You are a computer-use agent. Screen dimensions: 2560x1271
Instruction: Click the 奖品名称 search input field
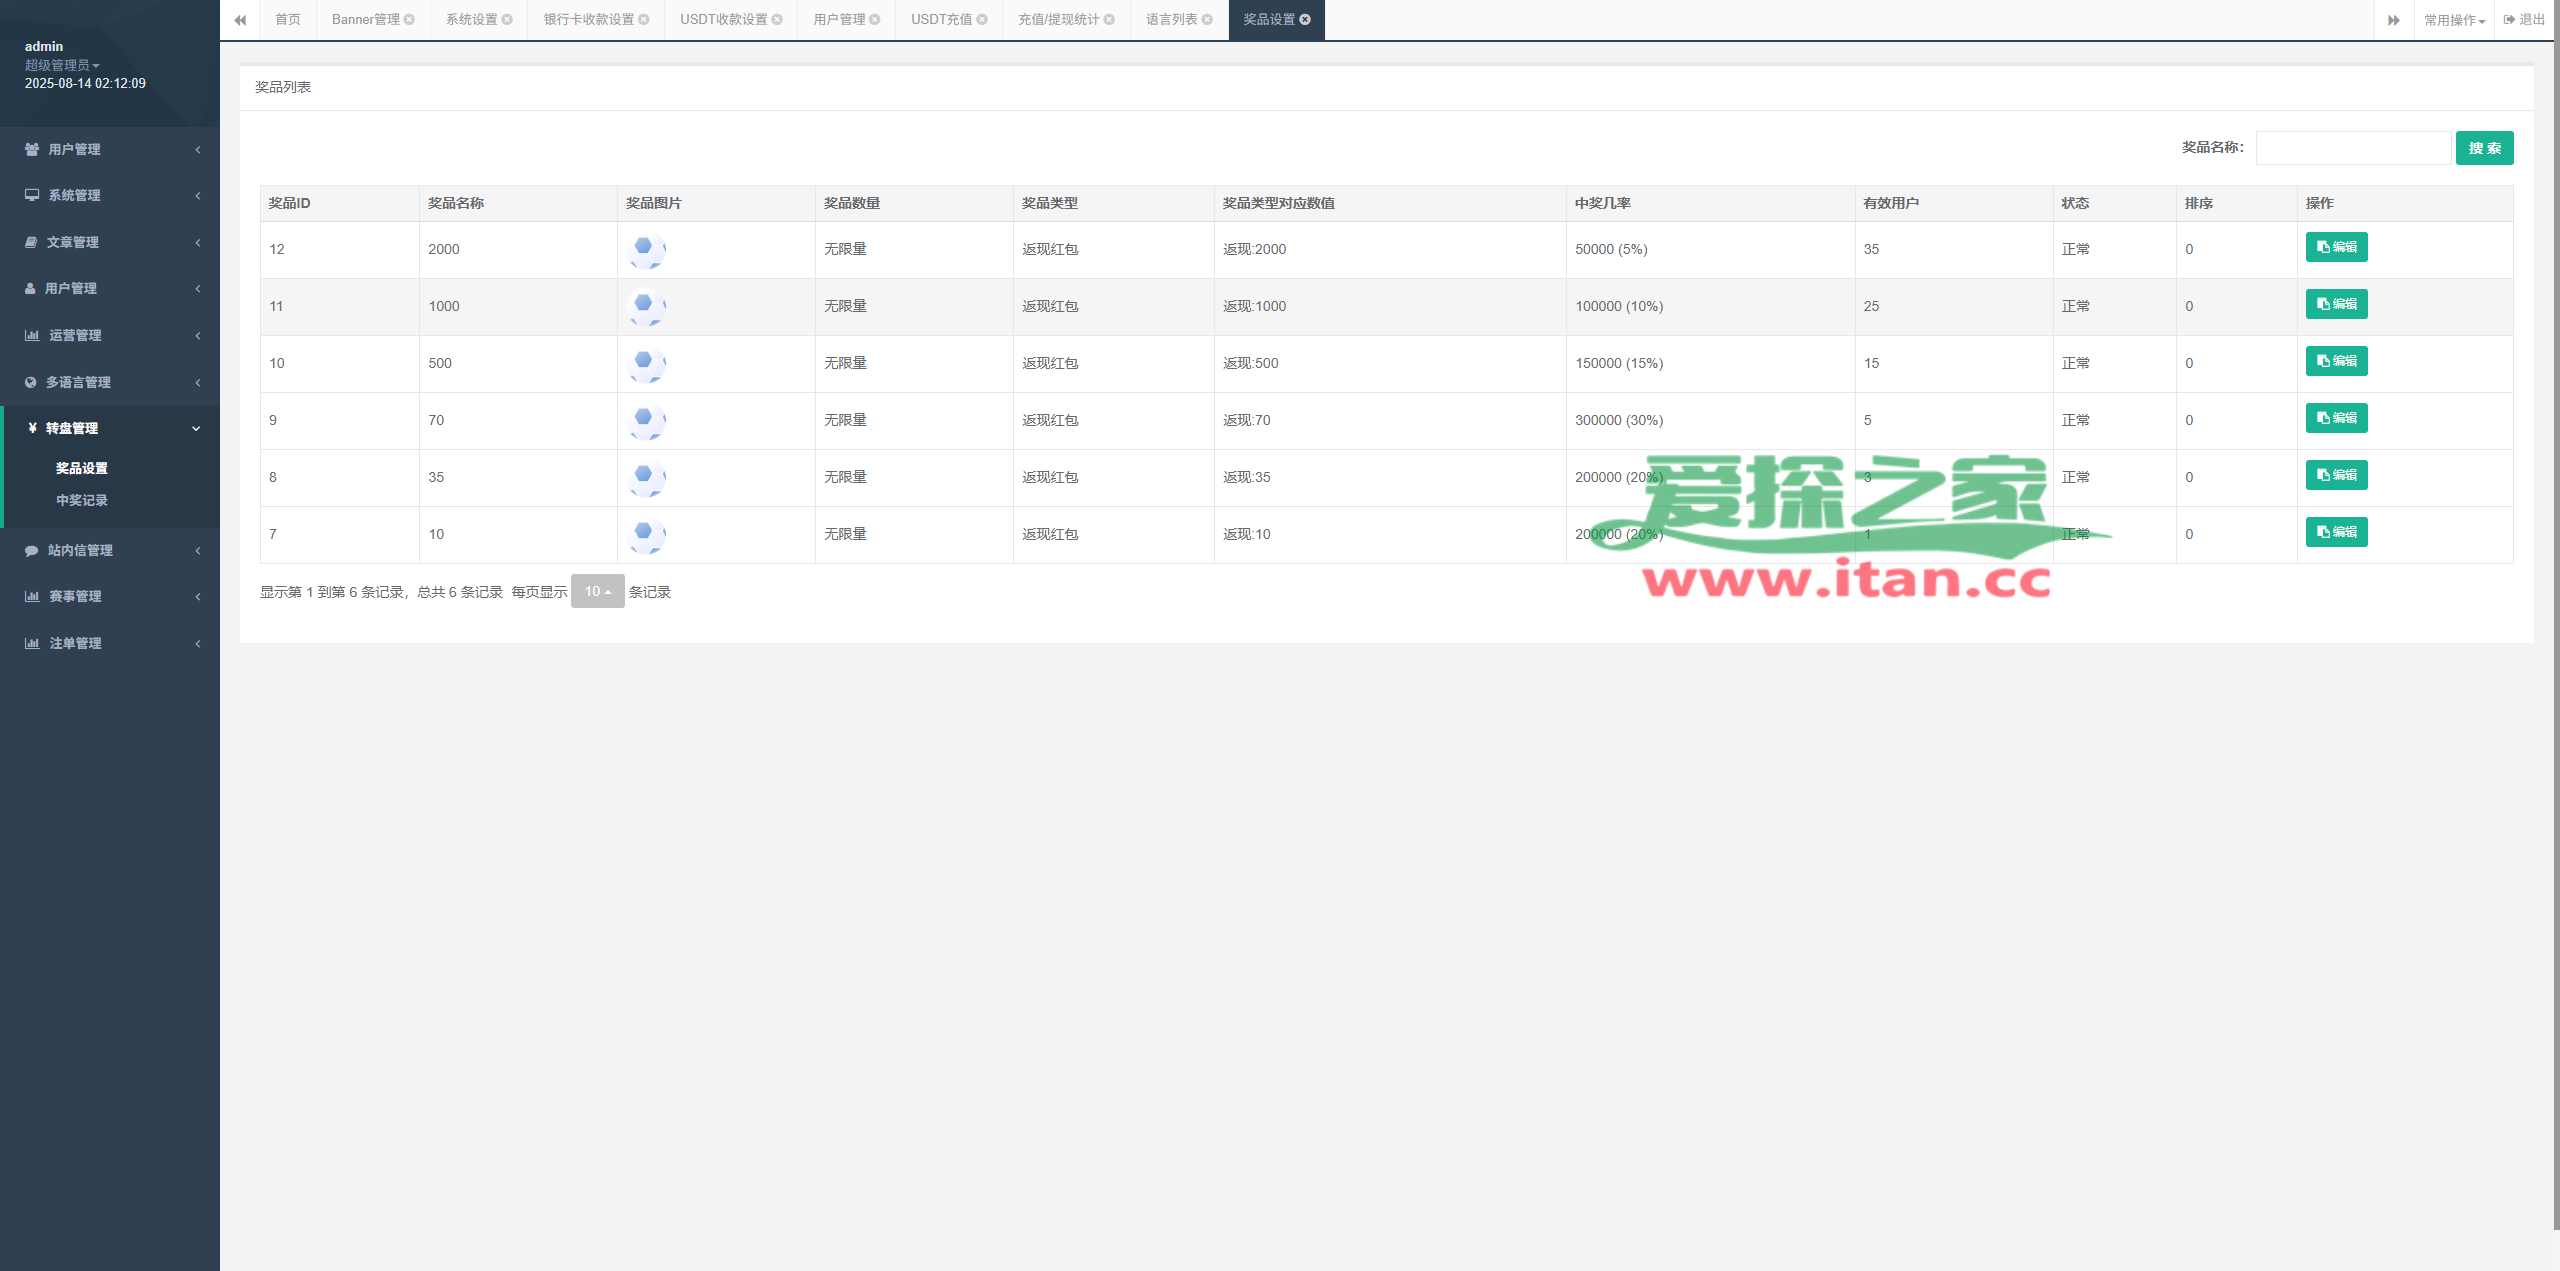(x=2353, y=148)
